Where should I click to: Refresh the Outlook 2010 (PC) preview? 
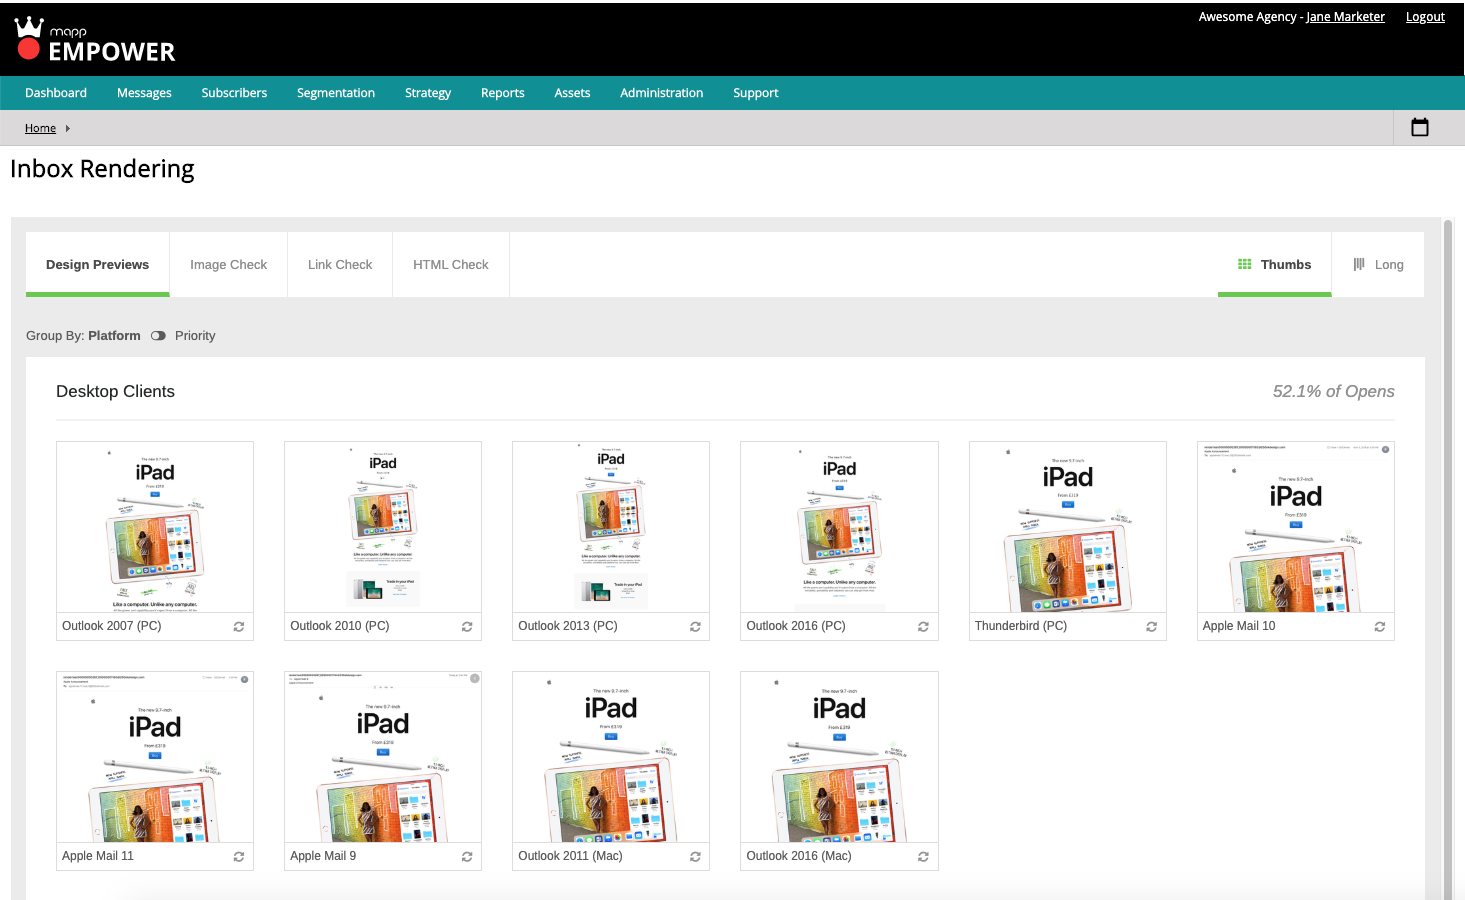[467, 627]
